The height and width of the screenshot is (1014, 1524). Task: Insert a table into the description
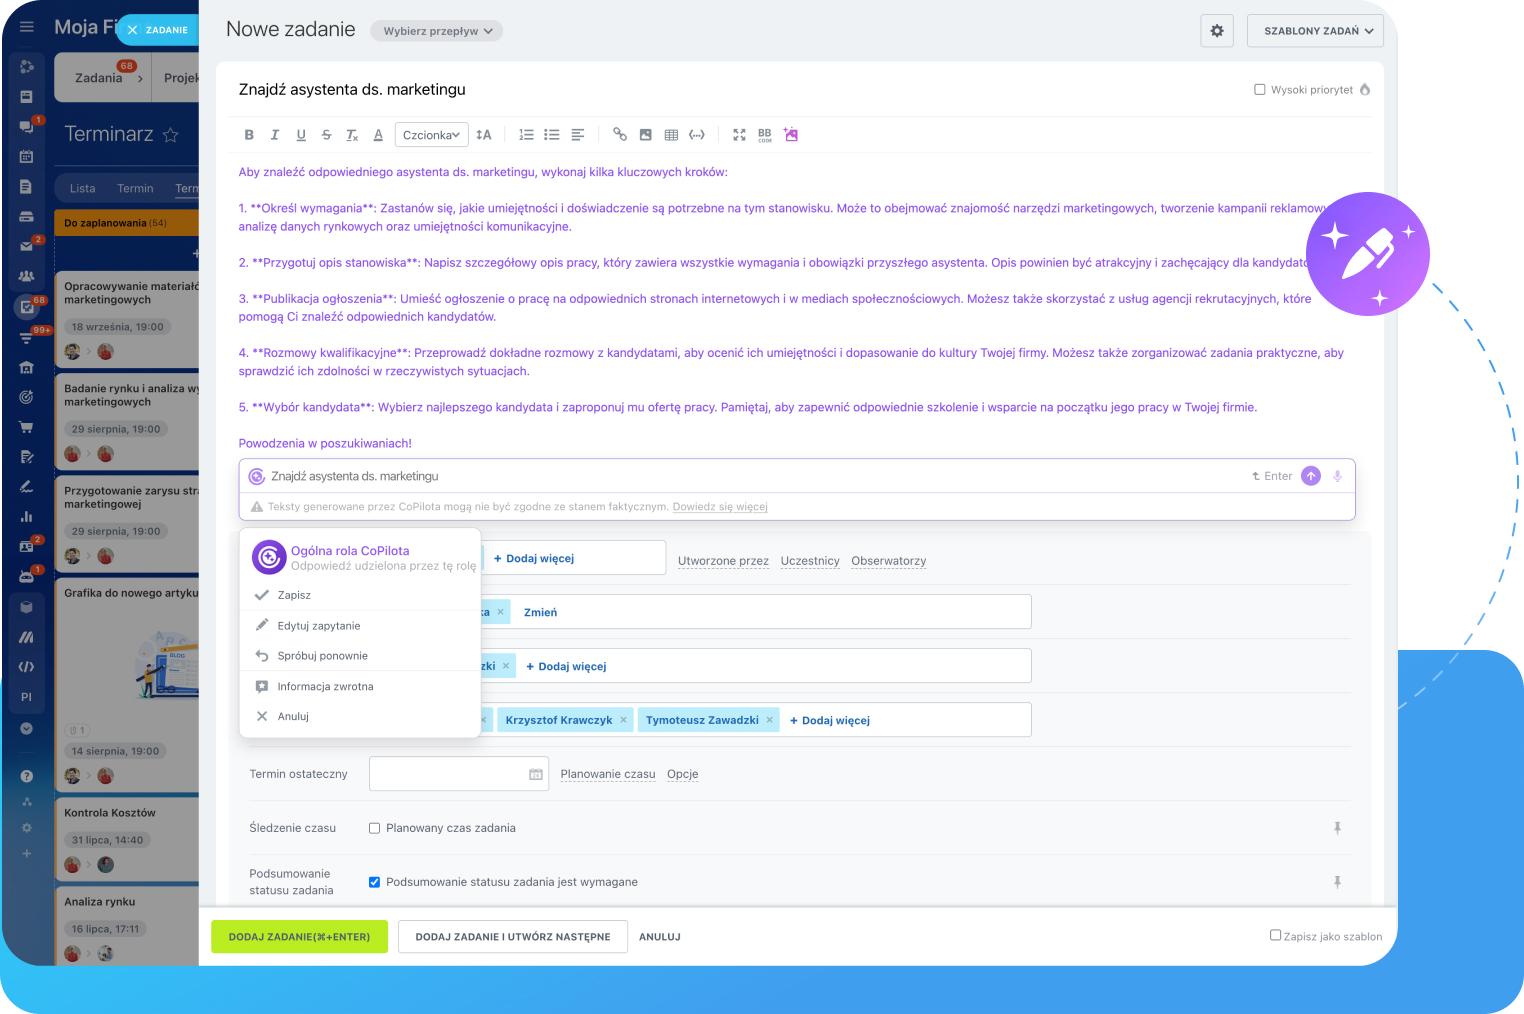pos(671,135)
